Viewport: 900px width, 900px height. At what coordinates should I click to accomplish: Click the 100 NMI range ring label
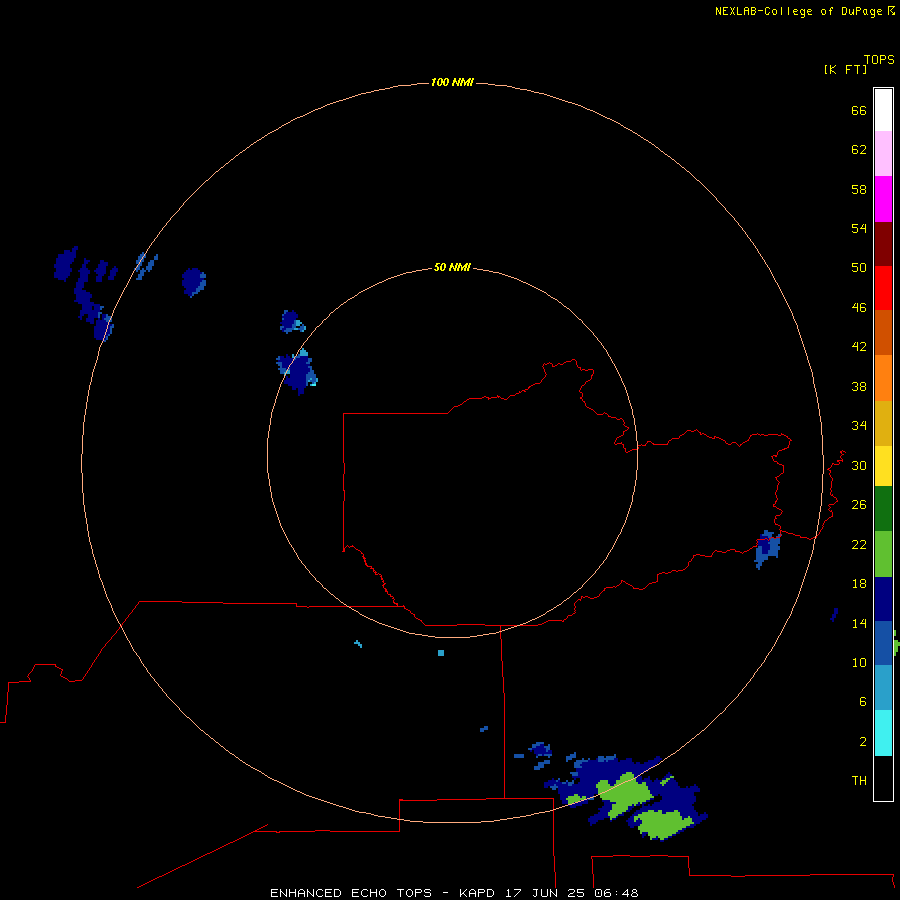pyautogui.click(x=452, y=83)
